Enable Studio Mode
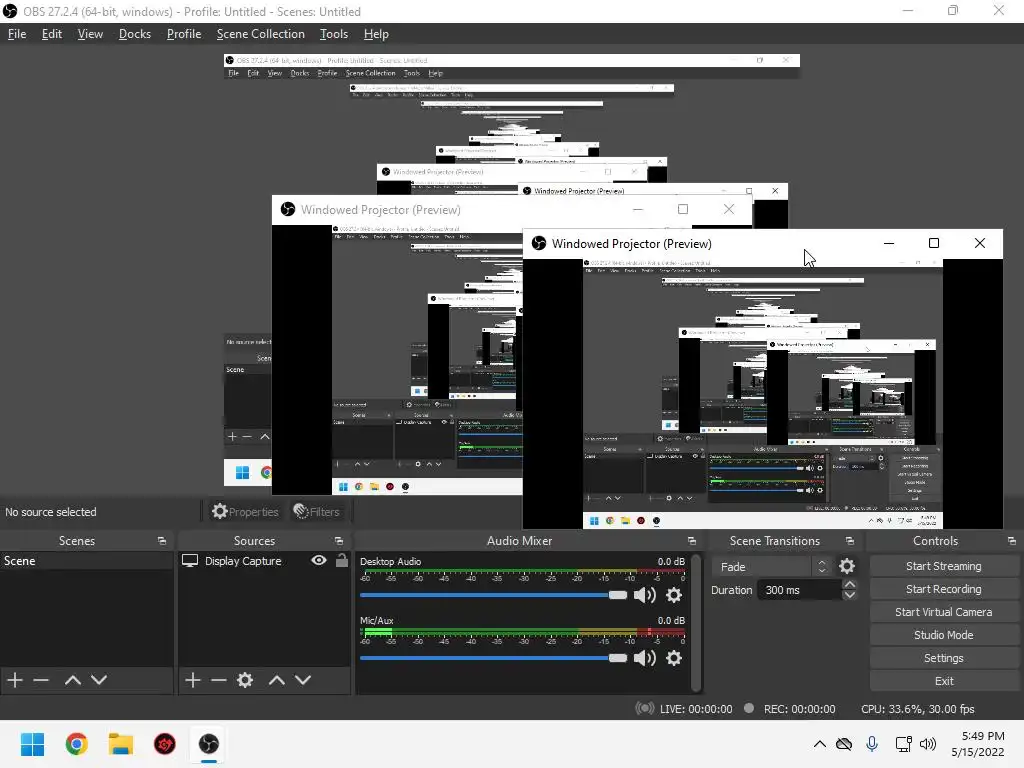The image size is (1024, 768). point(944,635)
